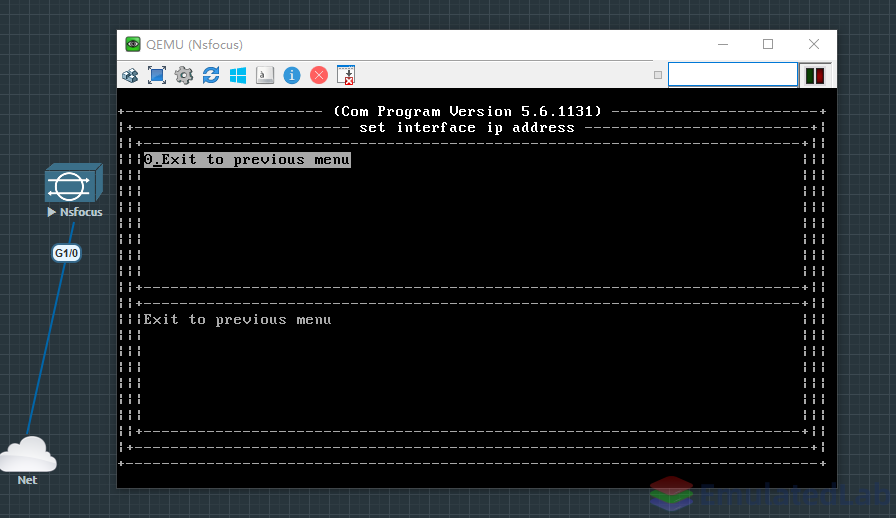Image resolution: width=896 pixels, height=518 pixels.
Task: Click the Windows logo key icon
Action: click(238, 75)
